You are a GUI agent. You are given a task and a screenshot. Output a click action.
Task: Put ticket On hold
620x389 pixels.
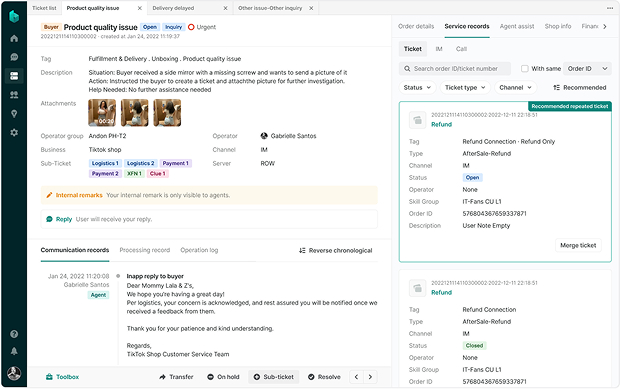(223, 377)
